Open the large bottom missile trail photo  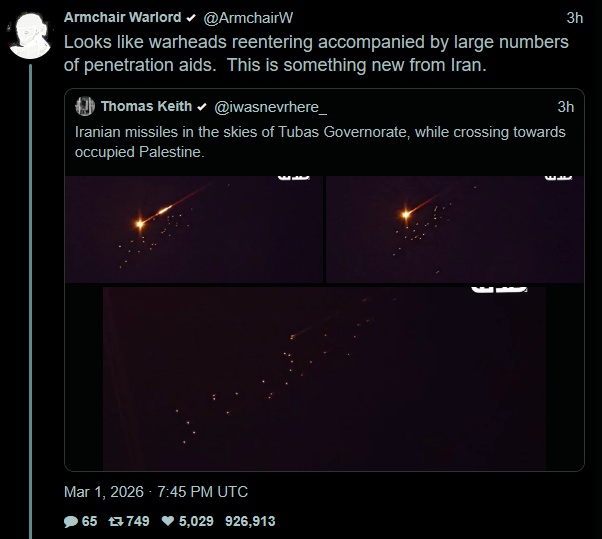coord(324,378)
